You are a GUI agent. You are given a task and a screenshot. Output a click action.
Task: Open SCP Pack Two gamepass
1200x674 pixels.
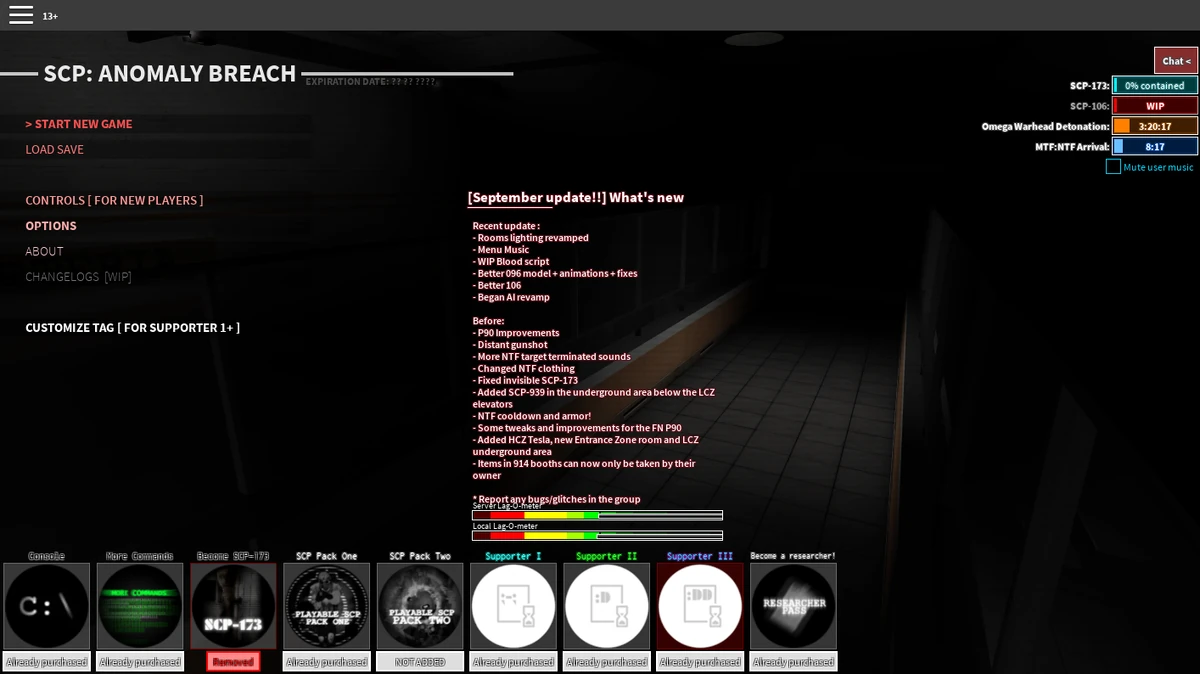coord(419,605)
